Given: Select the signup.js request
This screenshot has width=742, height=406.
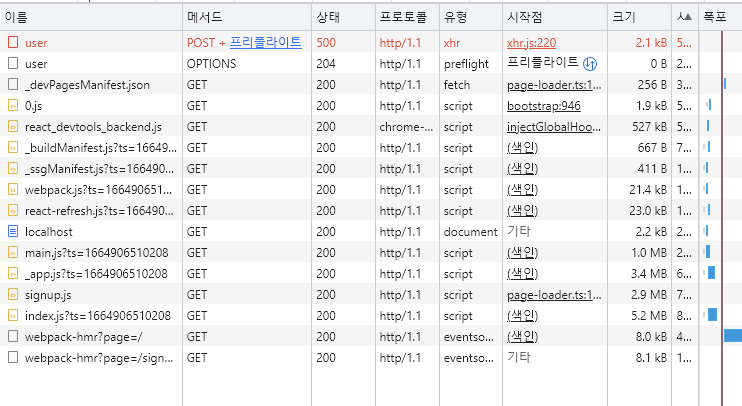Looking at the screenshot, I should [x=48, y=295].
